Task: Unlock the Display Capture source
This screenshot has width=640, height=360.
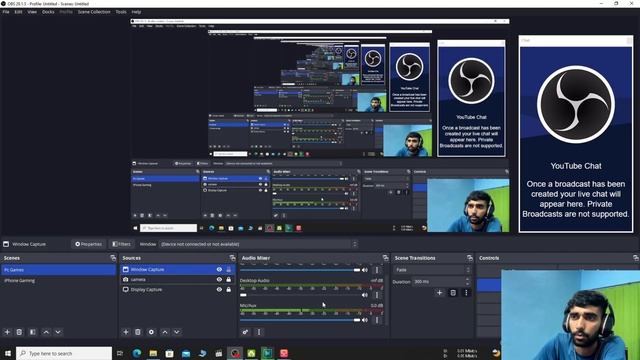Action: click(x=229, y=289)
